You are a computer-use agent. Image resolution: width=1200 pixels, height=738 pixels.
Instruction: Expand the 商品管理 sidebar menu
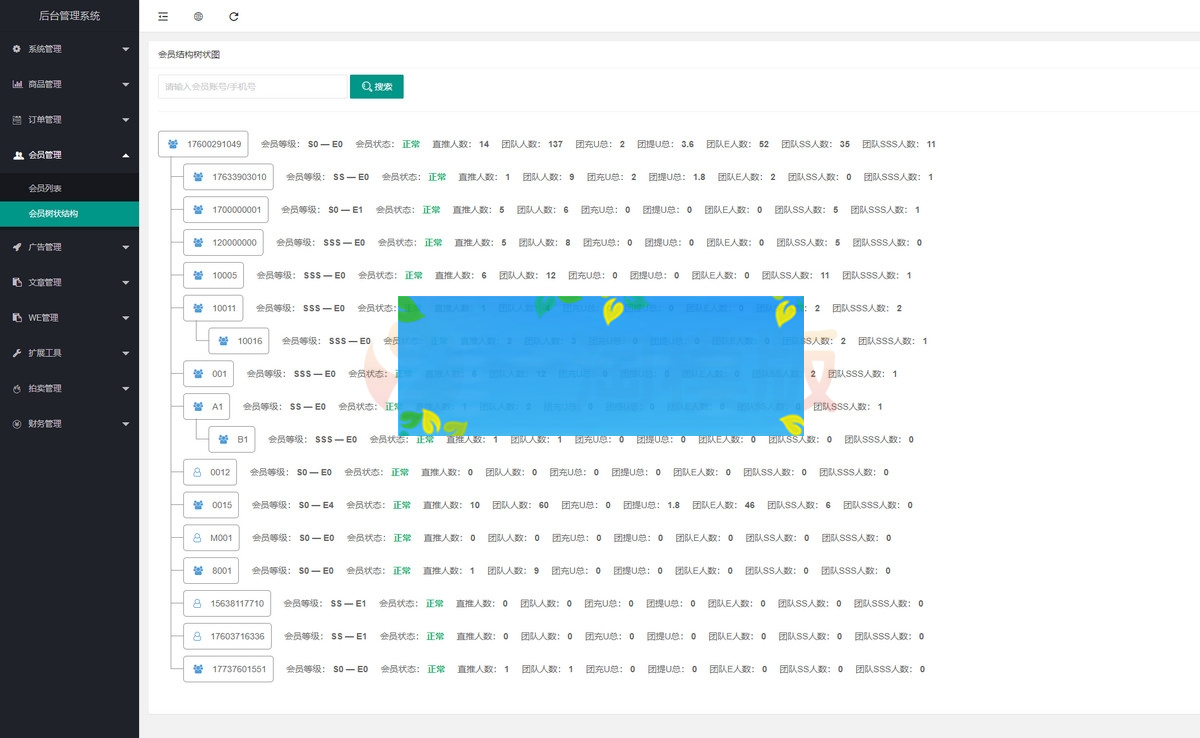point(69,84)
